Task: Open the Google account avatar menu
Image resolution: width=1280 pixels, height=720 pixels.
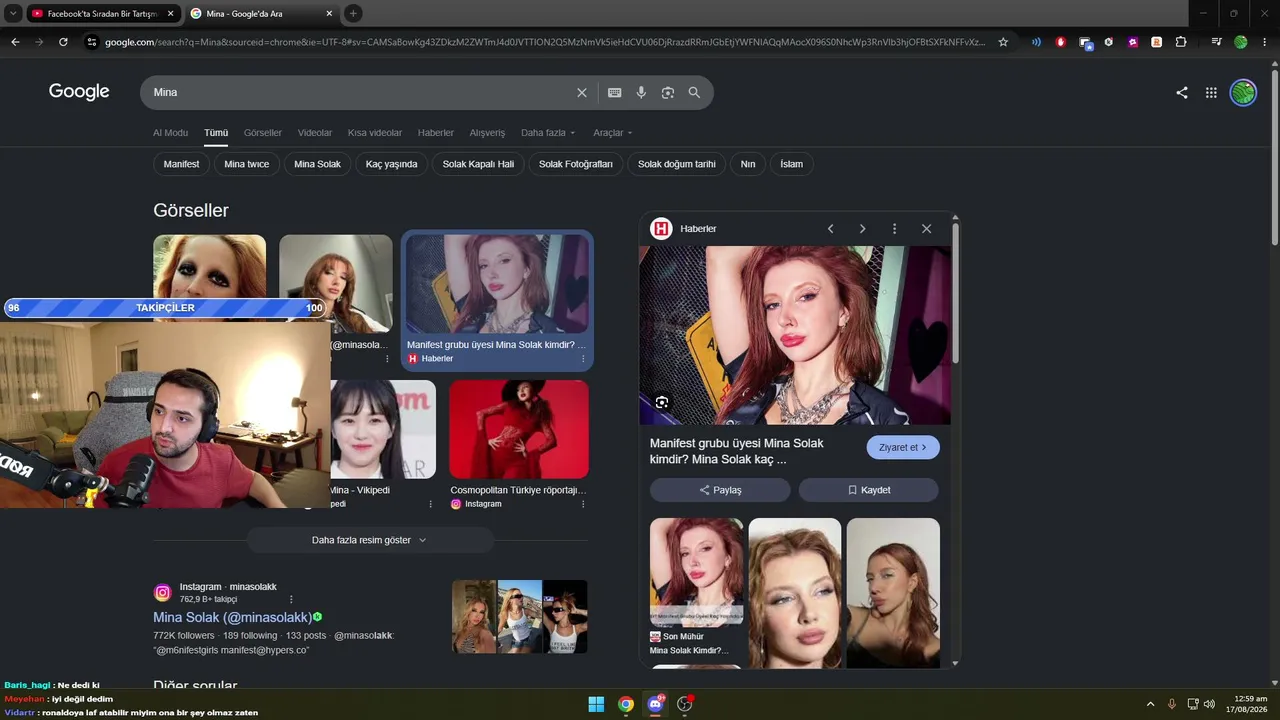Action: [x=1243, y=92]
